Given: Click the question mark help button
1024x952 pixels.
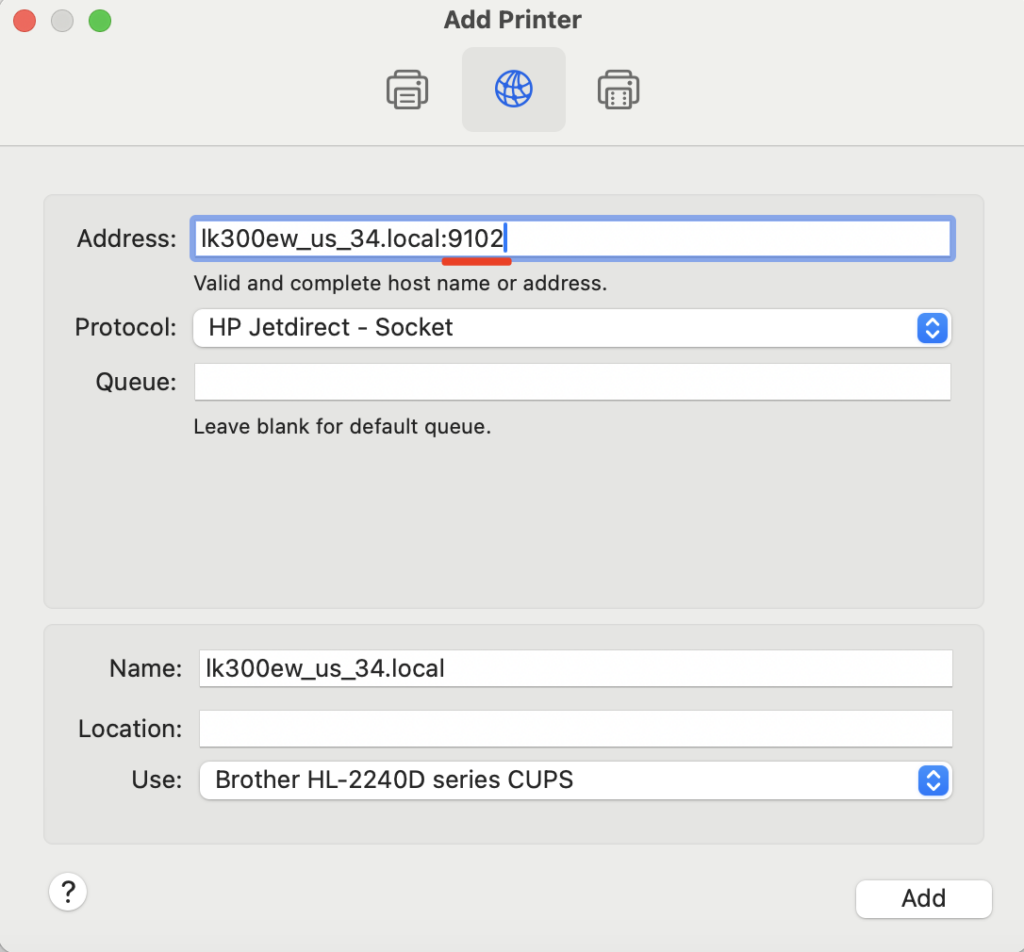Looking at the screenshot, I should tap(68, 891).
